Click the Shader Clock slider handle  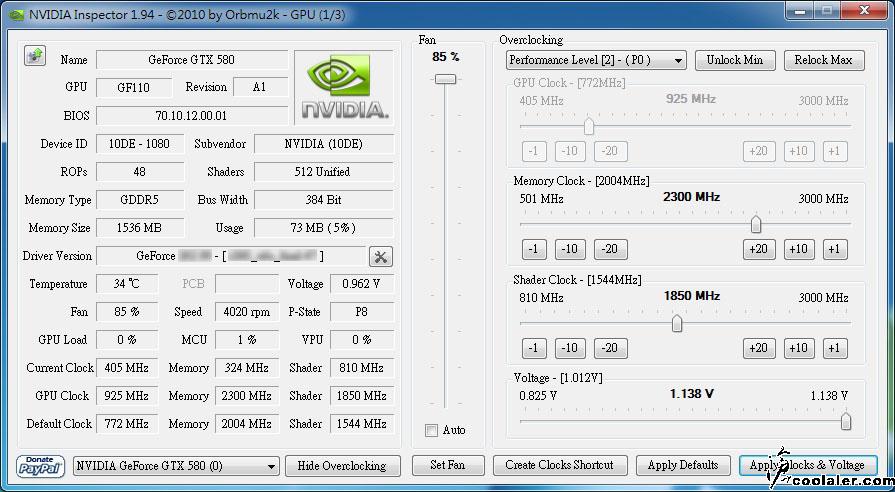(677, 323)
